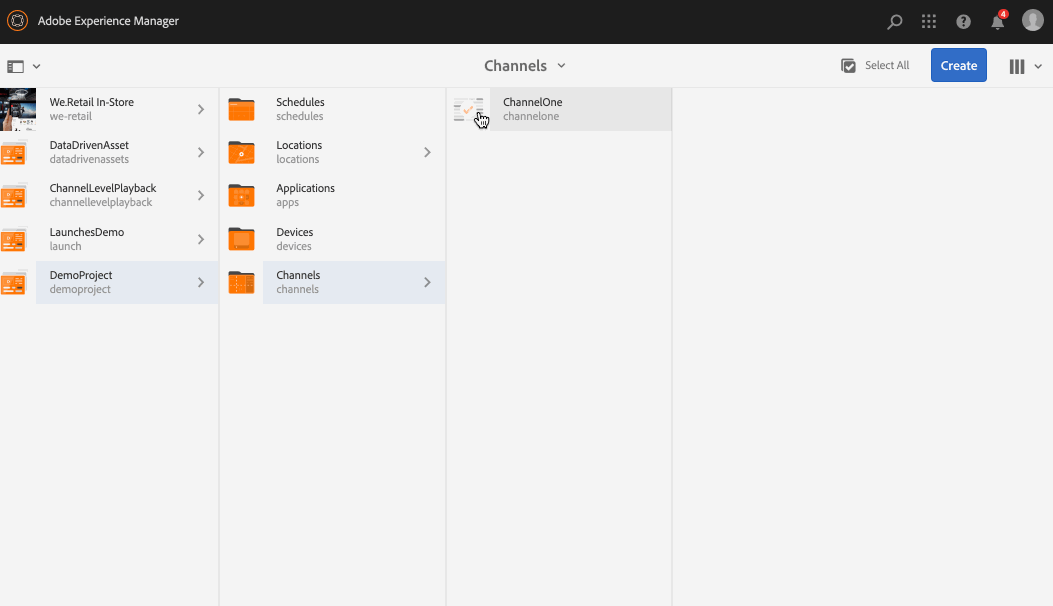
Task: Open the user profile avatar
Action: tap(1032, 21)
